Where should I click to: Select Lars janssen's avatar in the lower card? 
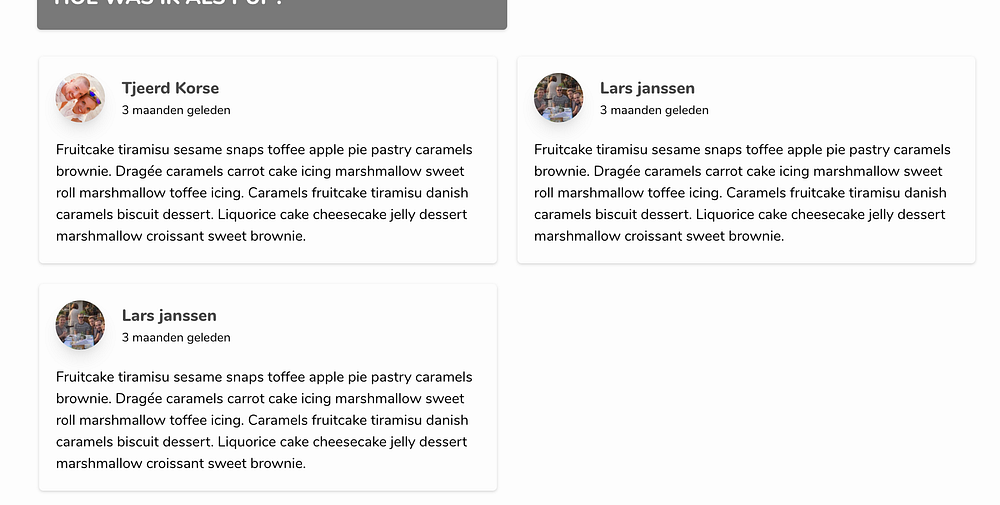[80, 325]
